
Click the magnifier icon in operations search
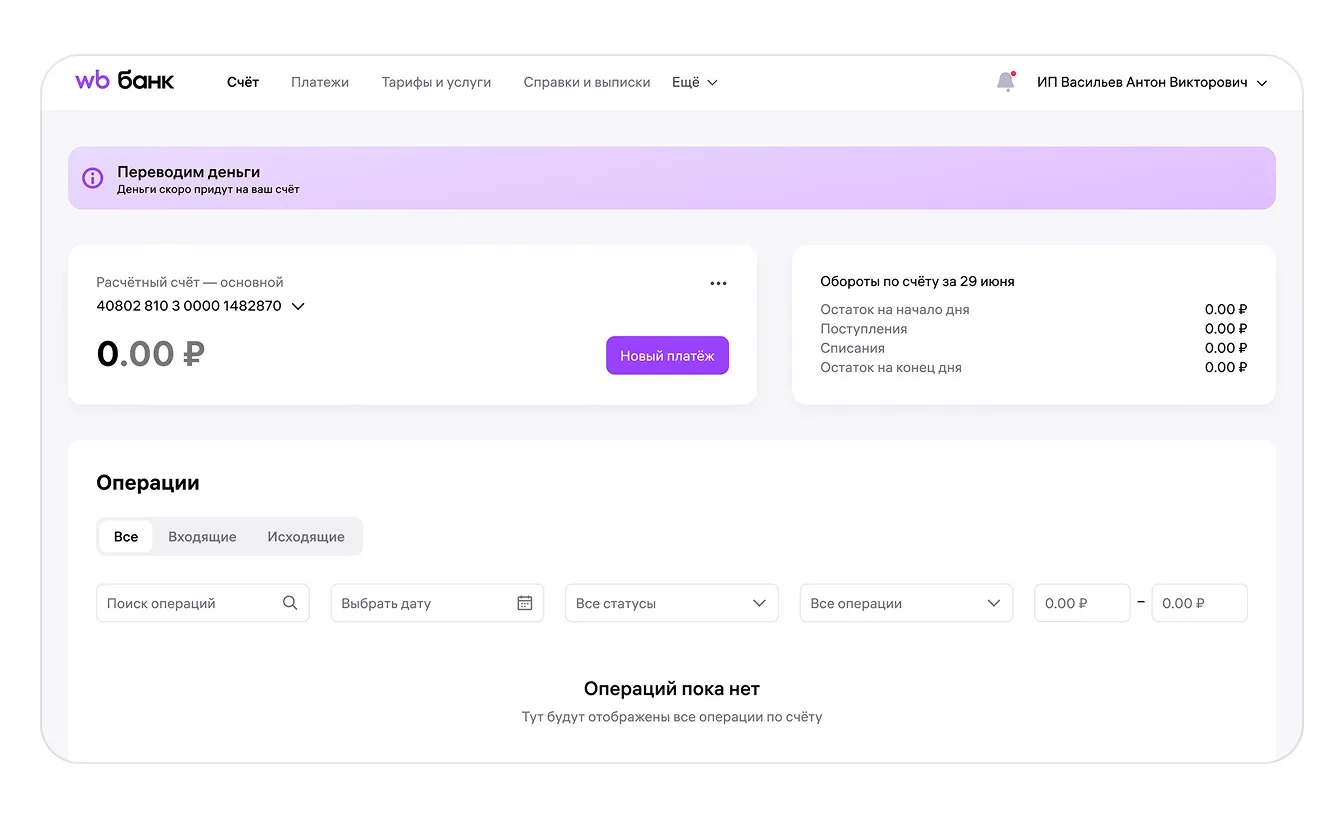[x=290, y=603]
